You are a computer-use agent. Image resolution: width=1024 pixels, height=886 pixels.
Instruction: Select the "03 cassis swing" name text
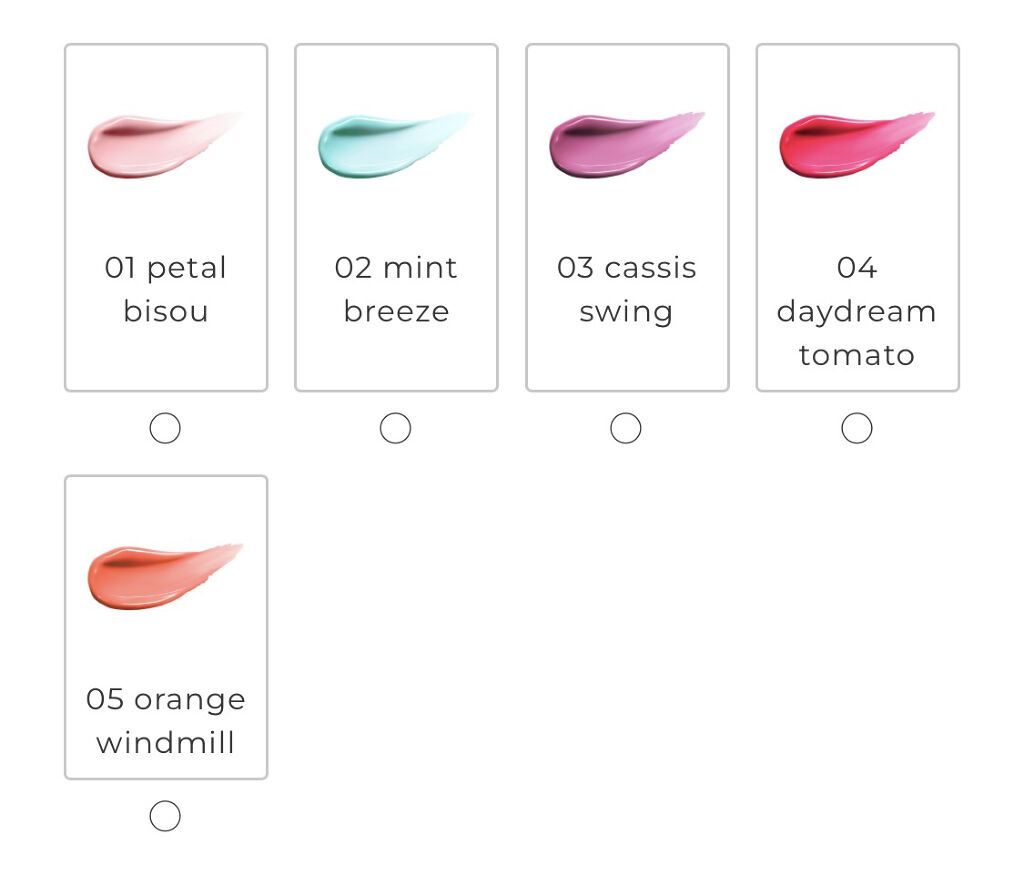[x=627, y=289]
